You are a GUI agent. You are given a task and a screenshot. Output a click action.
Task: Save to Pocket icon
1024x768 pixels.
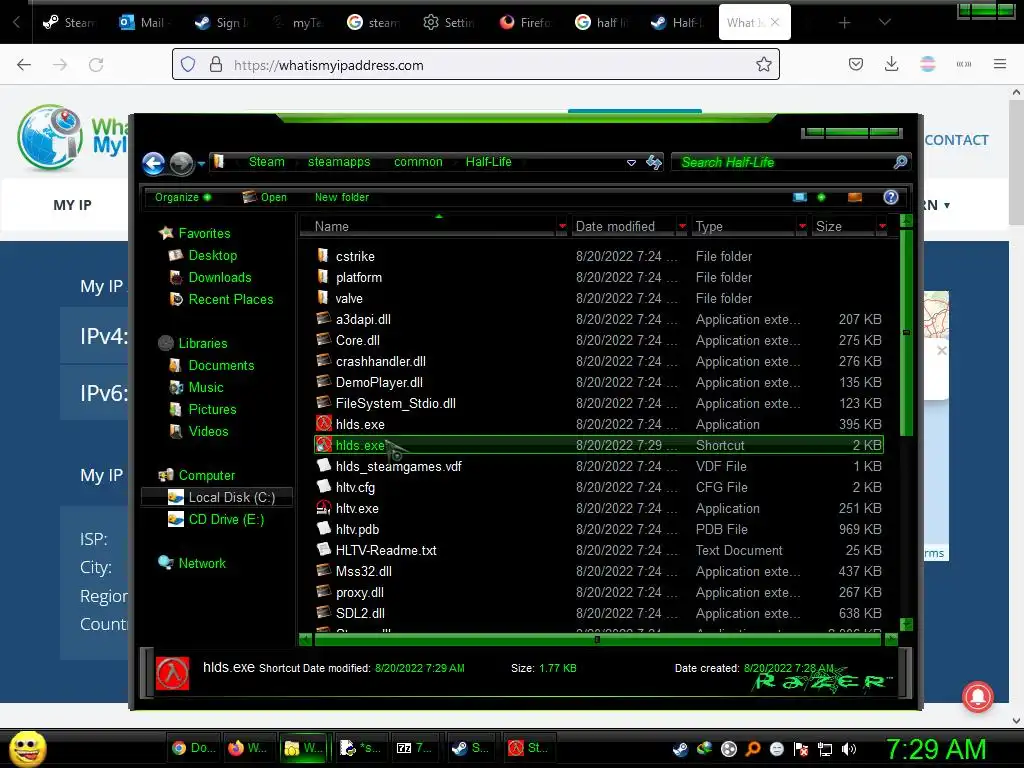tap(856, 64)
